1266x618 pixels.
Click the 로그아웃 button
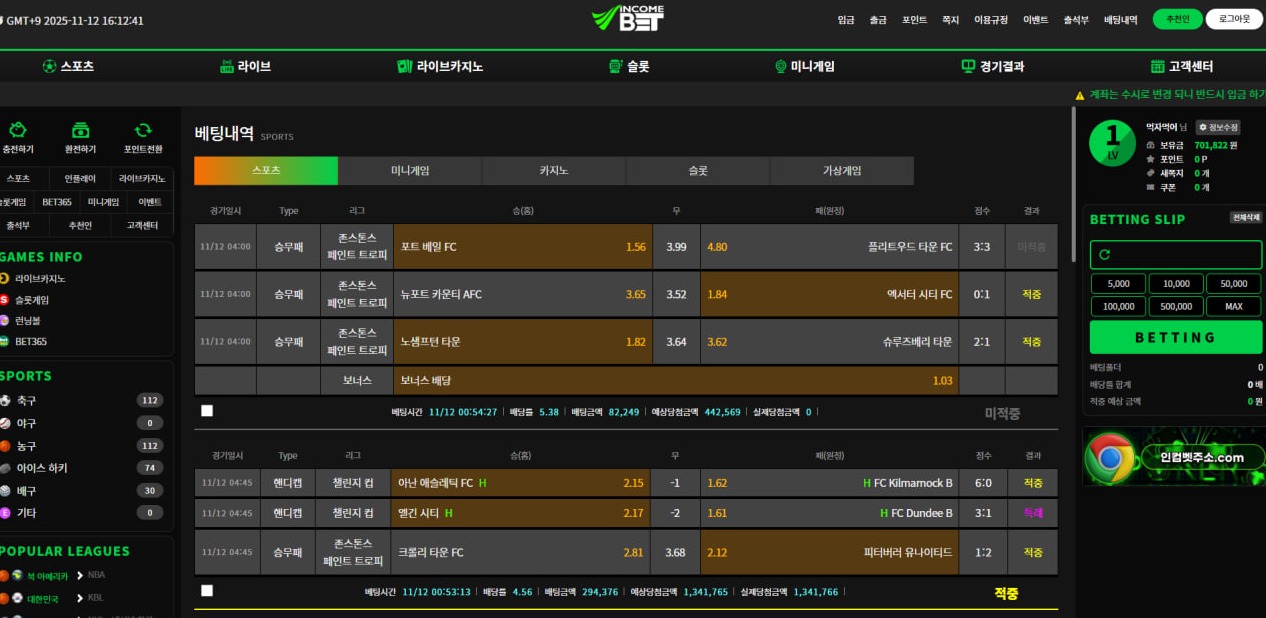(1234, 19)
